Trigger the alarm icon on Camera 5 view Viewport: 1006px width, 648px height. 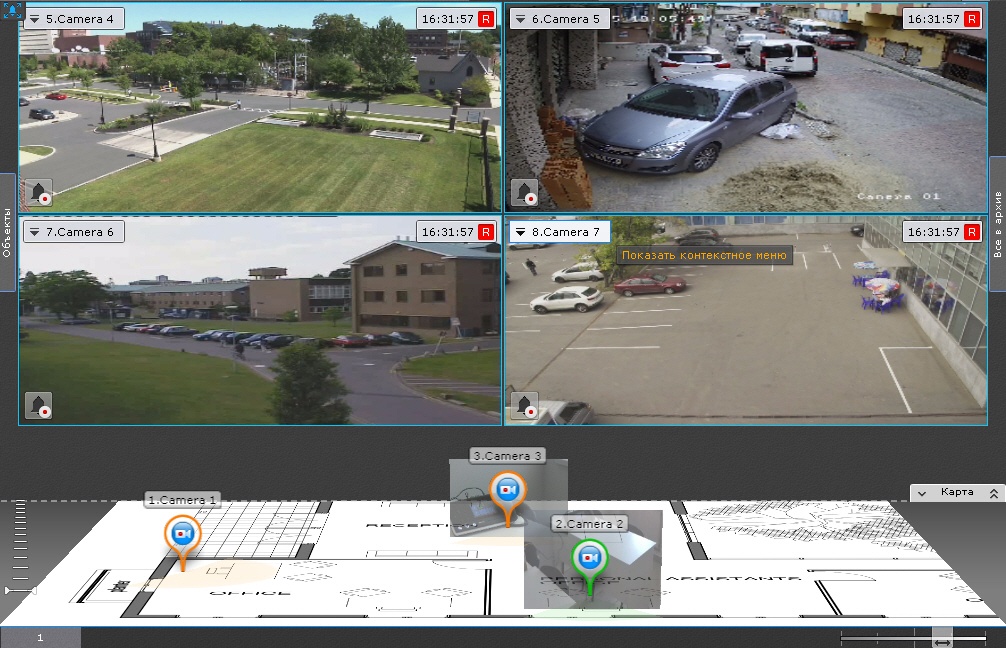click(524, 192)
